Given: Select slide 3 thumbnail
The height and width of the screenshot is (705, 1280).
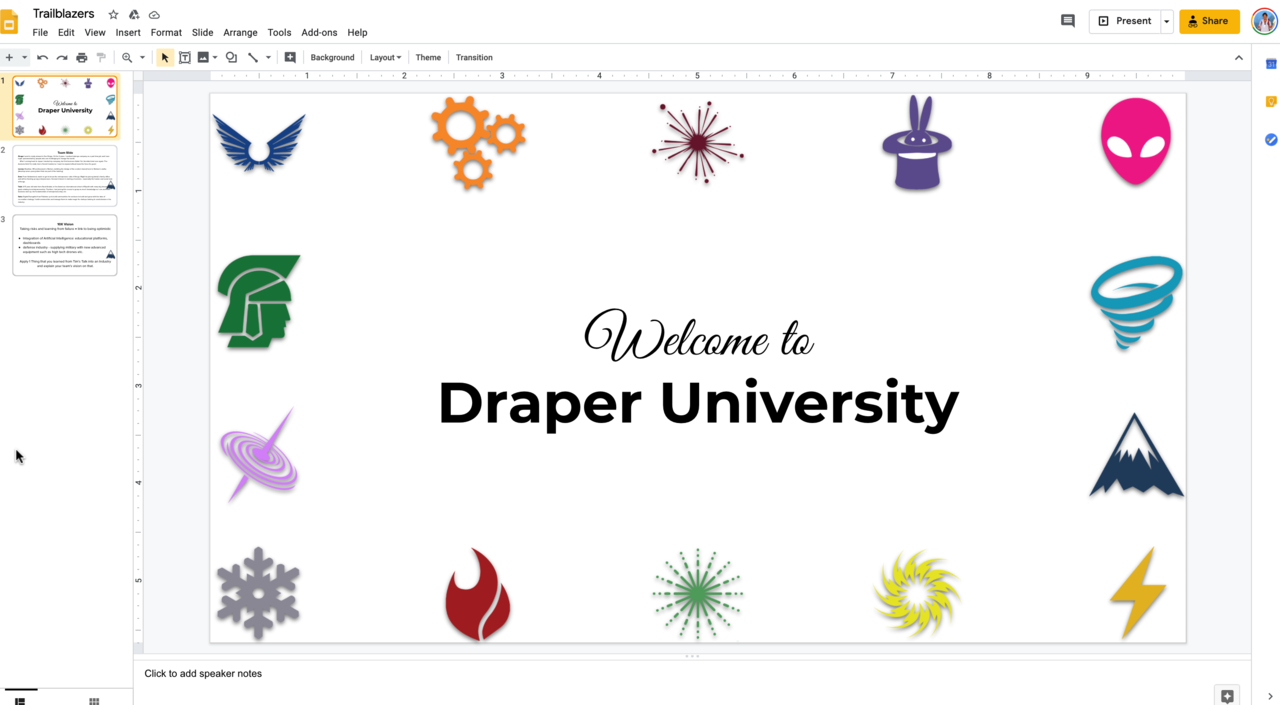Looking at the screenshot, I should pos(65,245).
